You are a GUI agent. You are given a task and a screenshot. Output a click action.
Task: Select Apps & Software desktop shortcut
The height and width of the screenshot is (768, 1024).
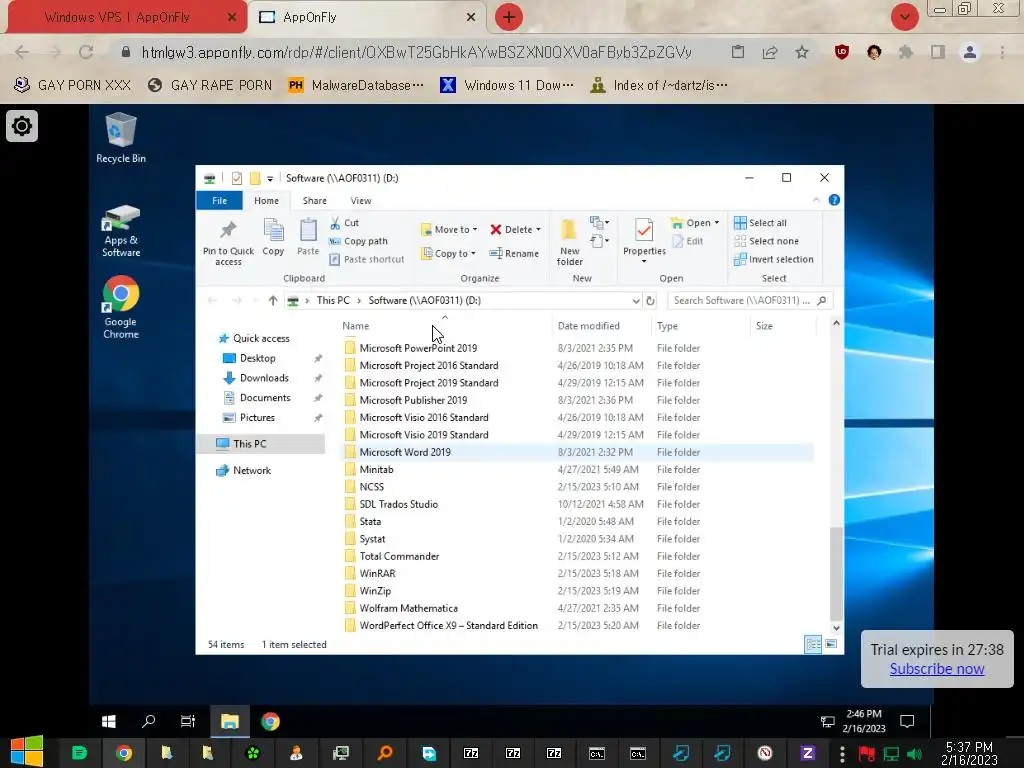(121, 231)
